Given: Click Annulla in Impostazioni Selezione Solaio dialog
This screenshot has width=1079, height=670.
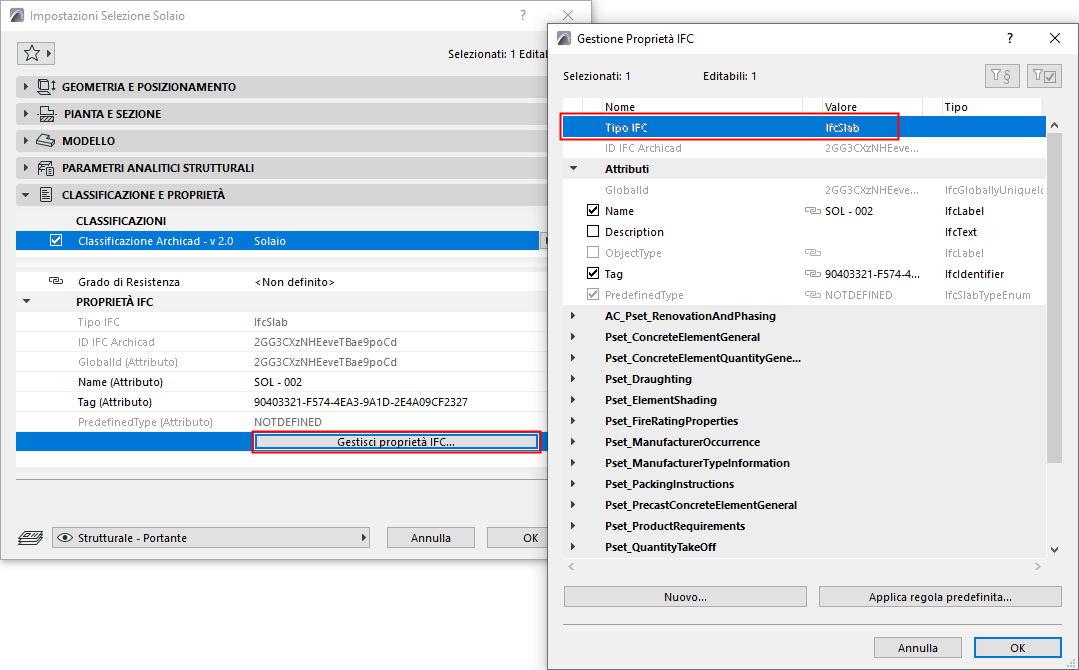Looking at the screenshot, I should 431,538.
